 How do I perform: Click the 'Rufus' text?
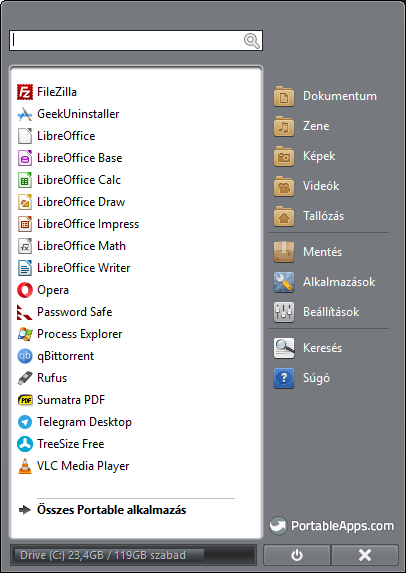click(52, 378)
